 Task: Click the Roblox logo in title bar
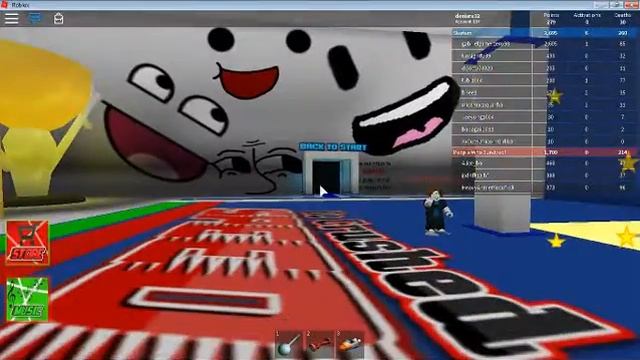(x=4, y=4)
